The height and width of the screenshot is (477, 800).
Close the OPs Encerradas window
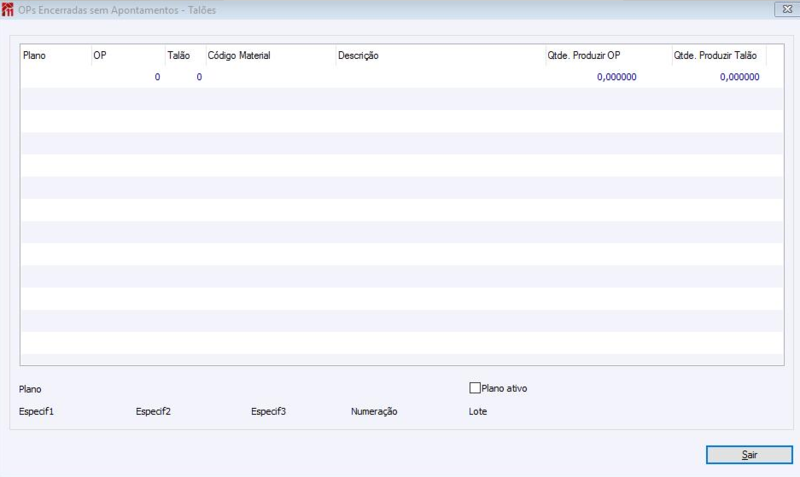click(x=787, y=9)
